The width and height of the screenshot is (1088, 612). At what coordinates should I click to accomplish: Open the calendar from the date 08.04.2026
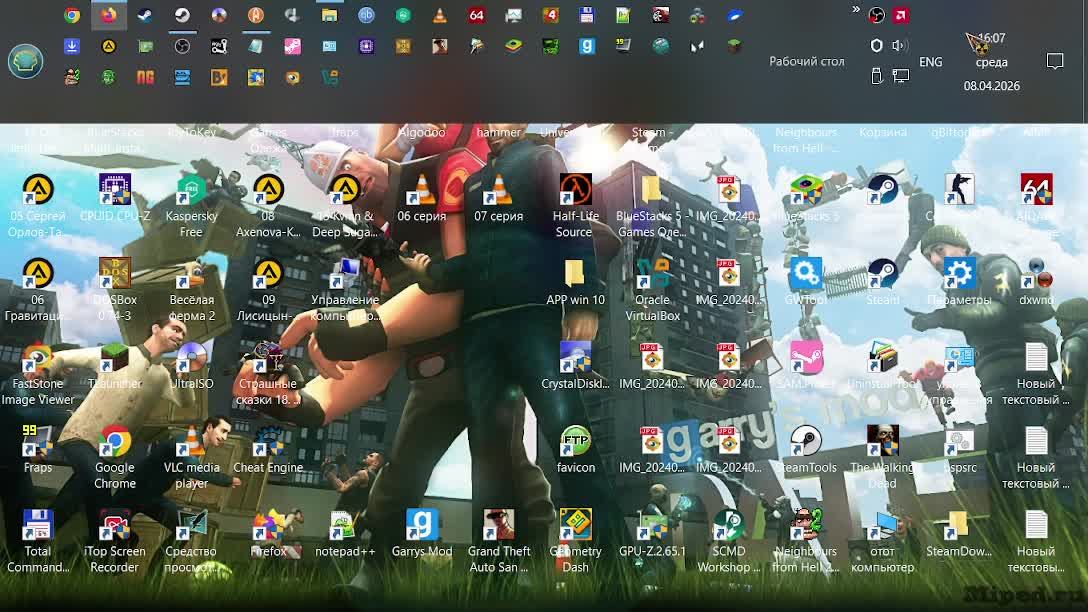coord(992,86)
